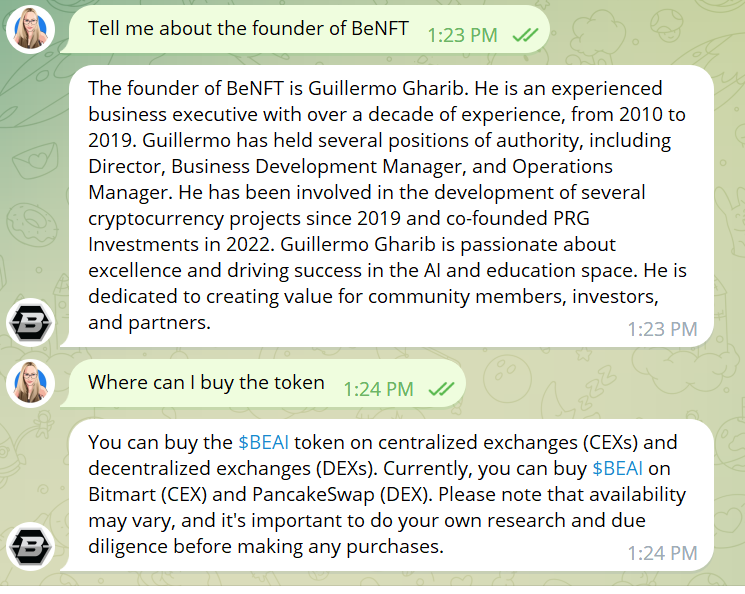Click 1:24 PM timestamp on token question
745x594 pixels.
(378, 390)
